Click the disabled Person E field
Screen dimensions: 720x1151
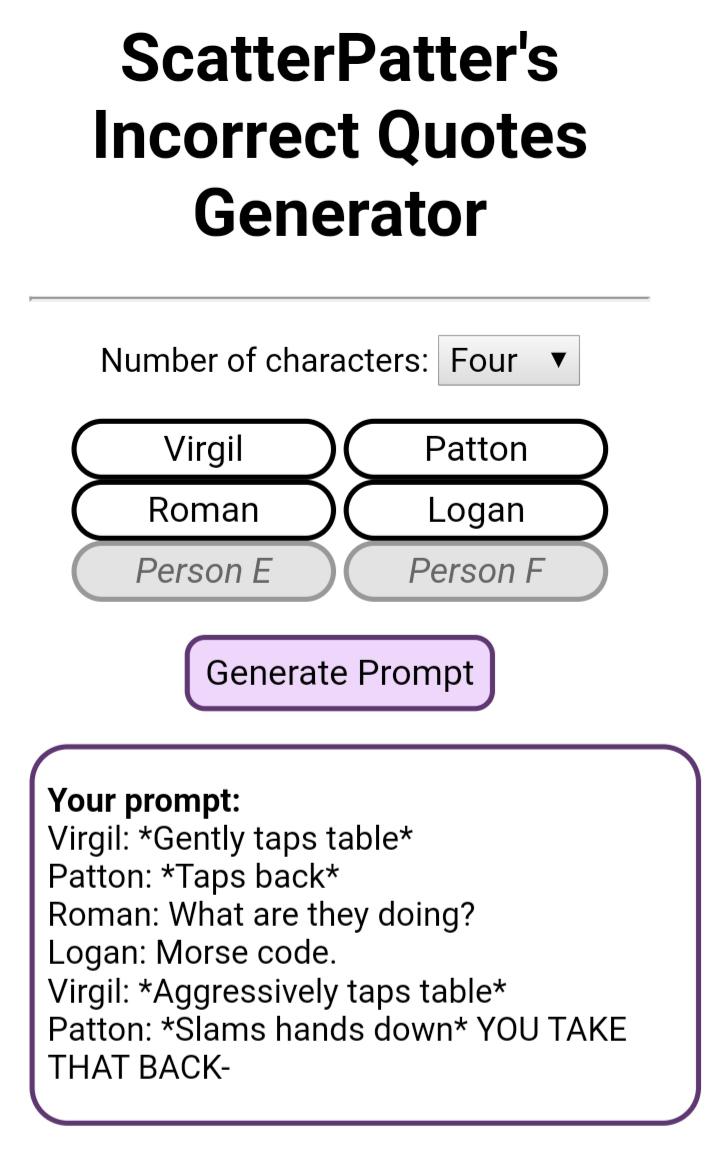tap(203, 571)
